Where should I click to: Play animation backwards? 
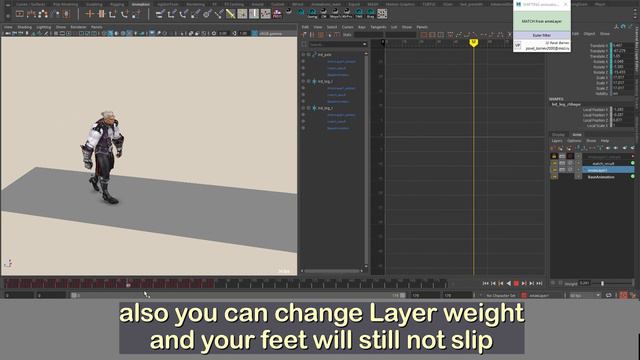coord(509,283)
